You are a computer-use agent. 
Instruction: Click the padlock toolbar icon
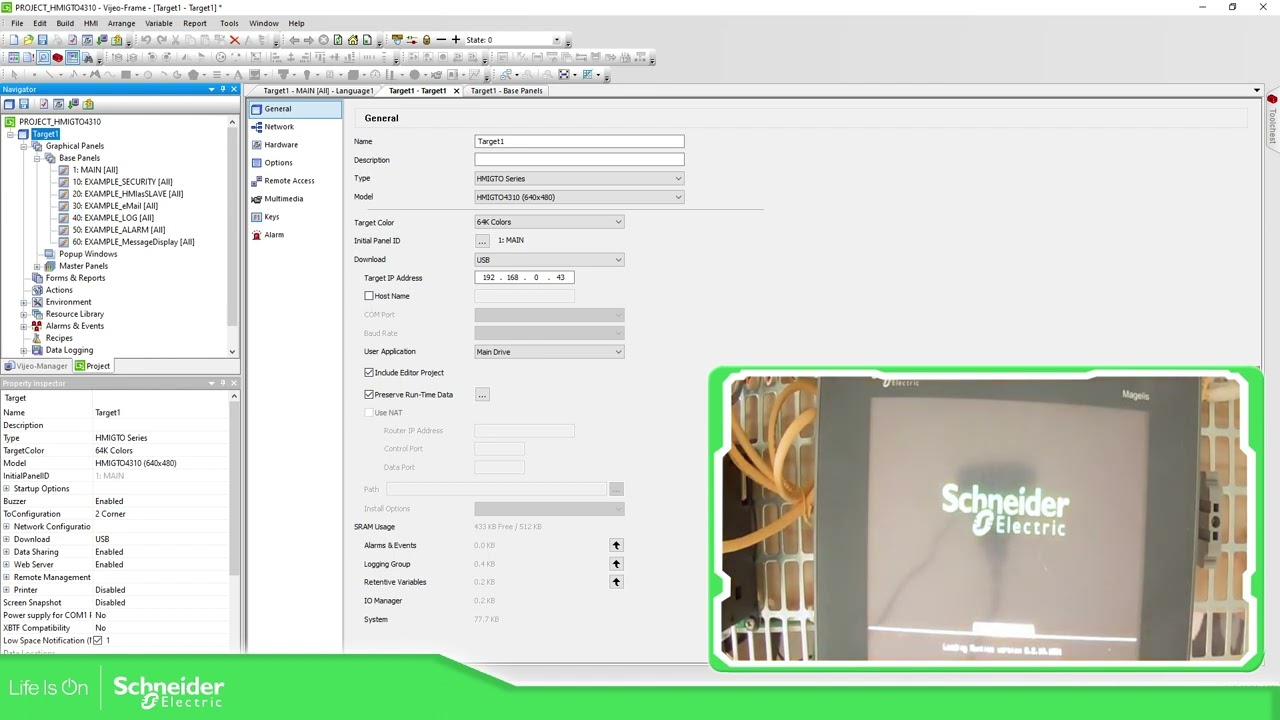tap(426, 40)
